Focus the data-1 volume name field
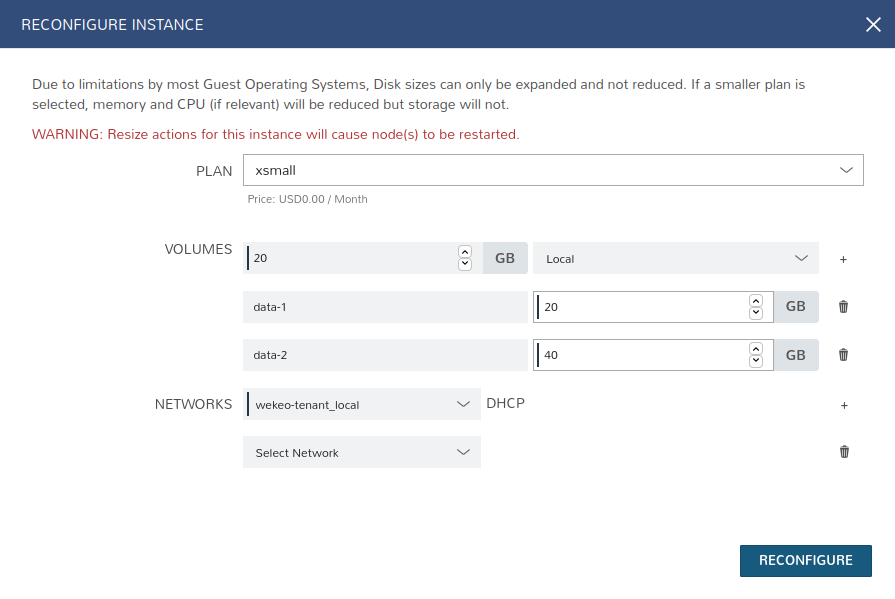The image size is (895, 599). [385, 307]
